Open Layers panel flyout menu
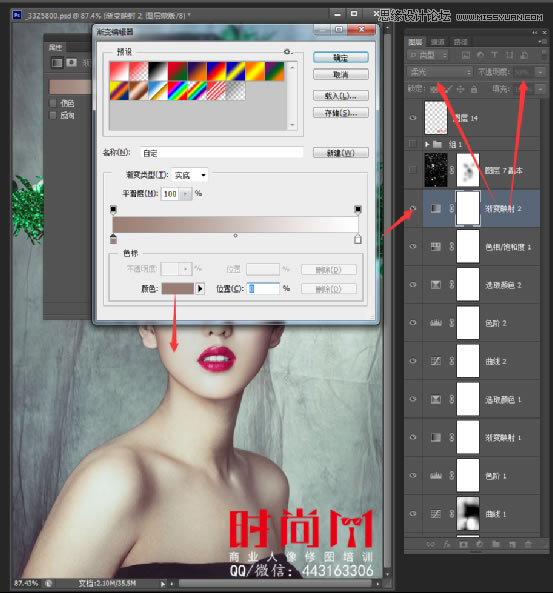Image resolution: width=553 pixels, height=593 pixels. pyautogui.click(x=543, y=42)
